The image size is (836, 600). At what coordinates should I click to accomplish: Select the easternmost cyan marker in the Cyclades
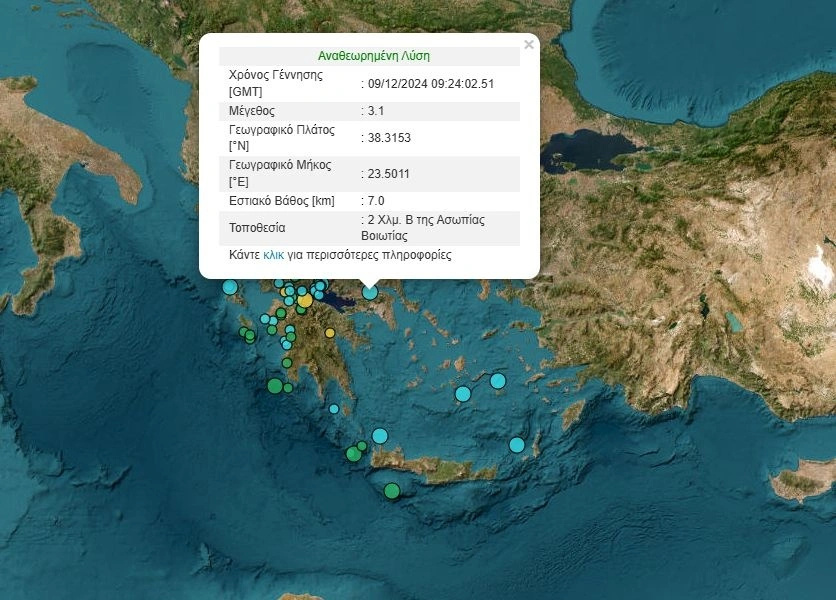pyautogui.click(x=498, y=380)
